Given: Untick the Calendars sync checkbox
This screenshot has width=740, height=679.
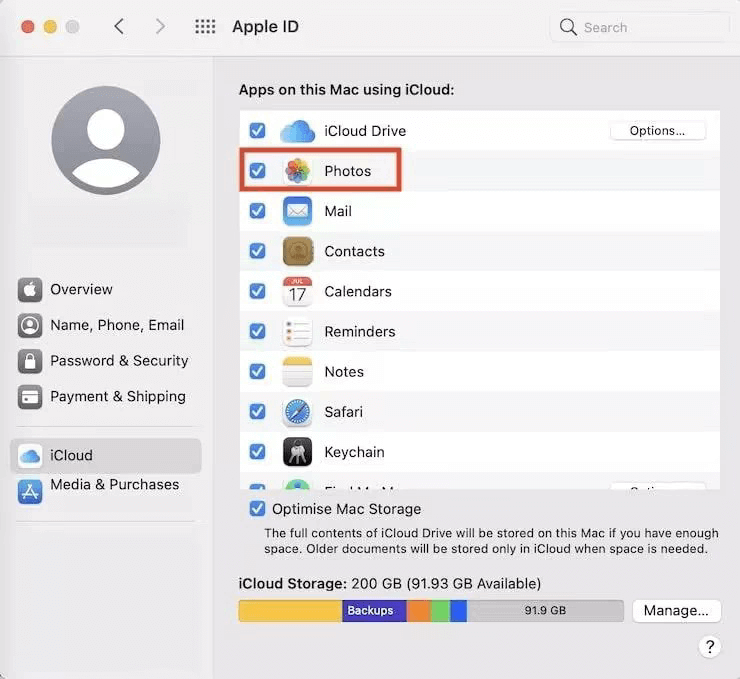Looking at the screenshot, I should [258, 291].
